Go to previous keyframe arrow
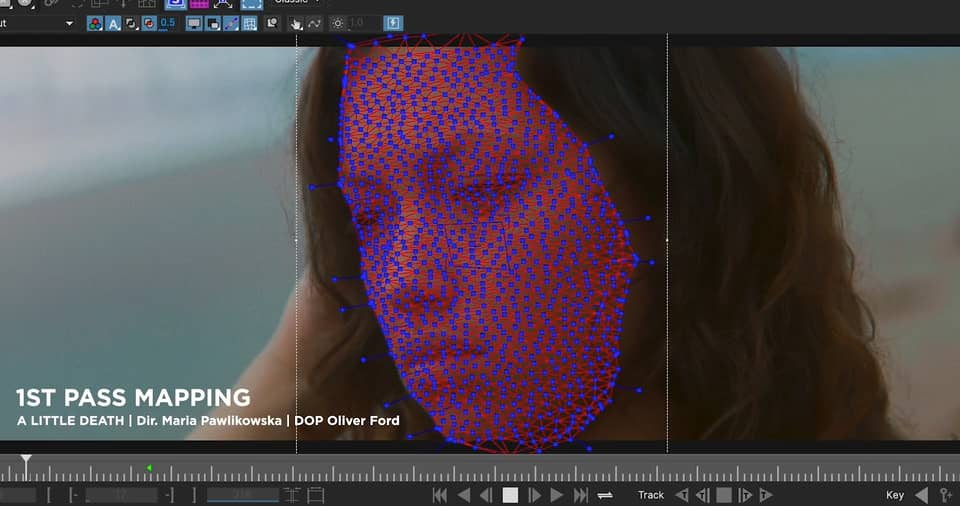The width and height of the screenshot is (960, 506). pyautogui.click(x=921, y=495)
